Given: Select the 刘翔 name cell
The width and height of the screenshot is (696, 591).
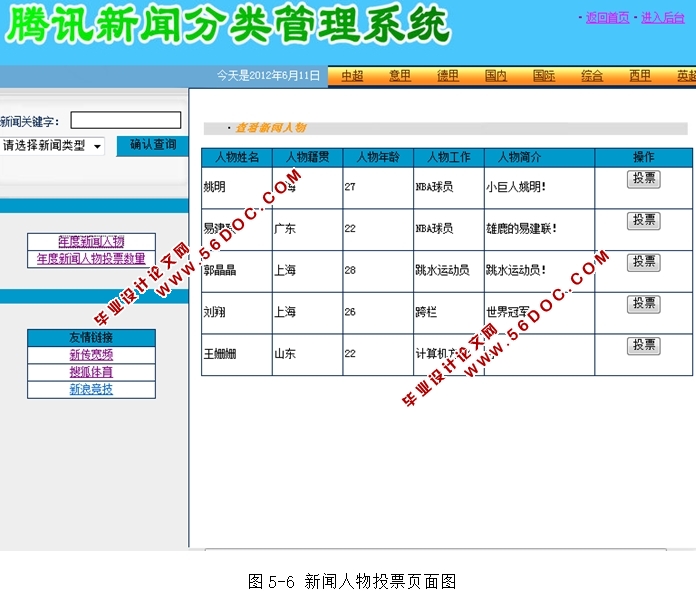Looking at the screenshot, I should pos(237,313).
